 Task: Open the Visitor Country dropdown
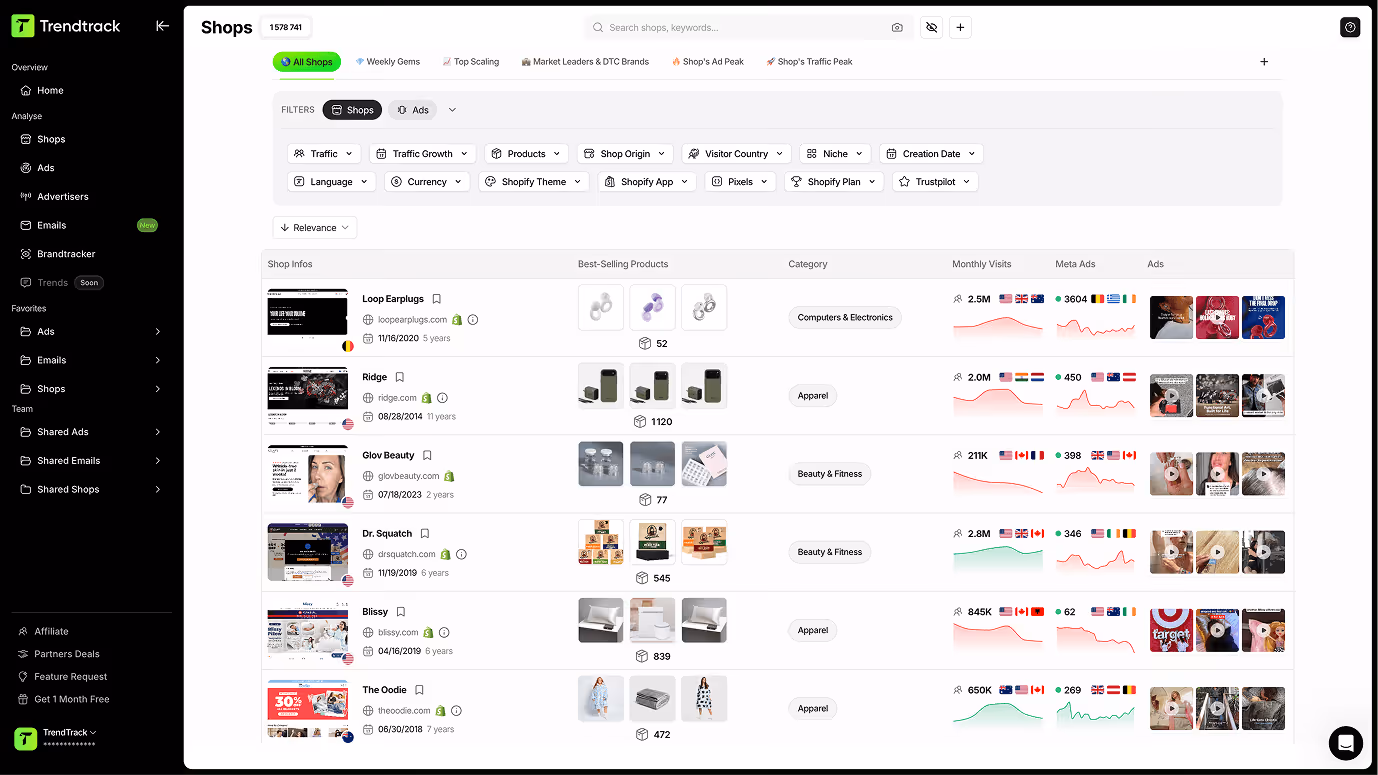click(x=736, y=154)
